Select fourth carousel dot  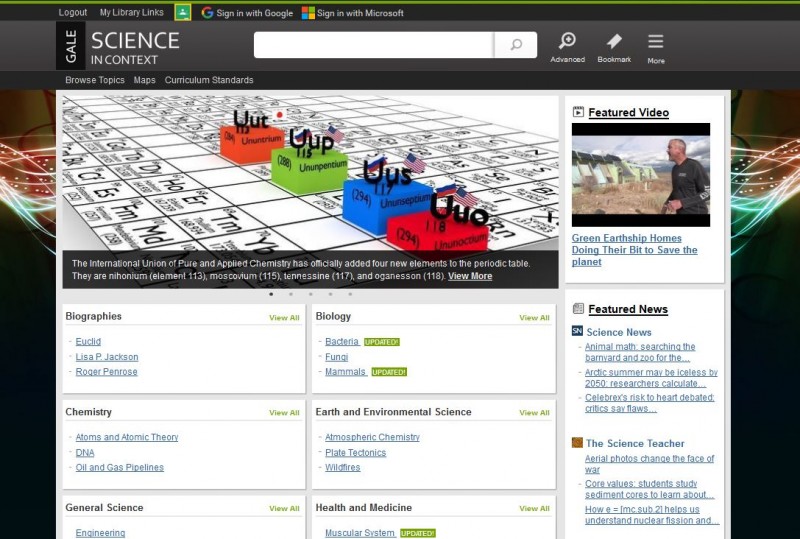330,294
